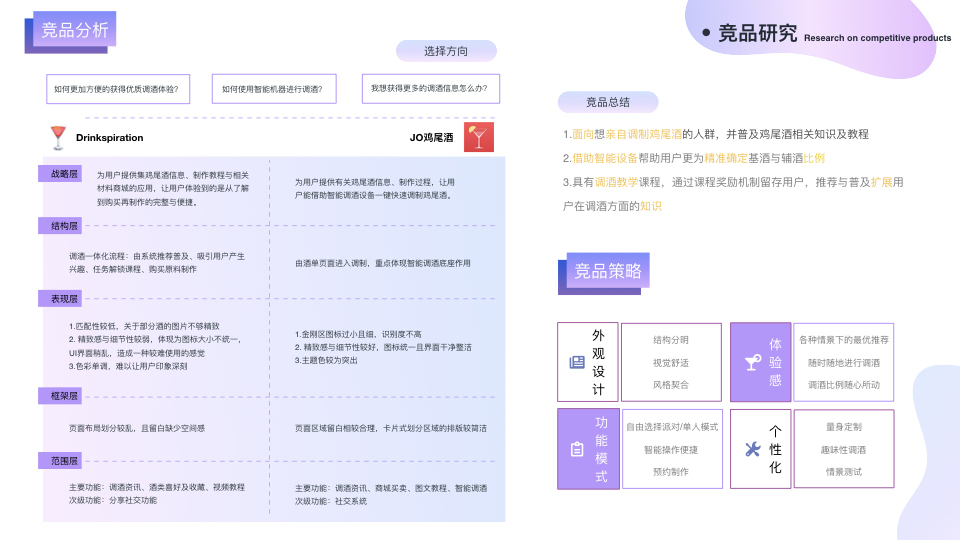Viewport: 960px width, 540px height.
Task: Click the 1.金刚区图标过小且细 line
Action: coord(358,334)
